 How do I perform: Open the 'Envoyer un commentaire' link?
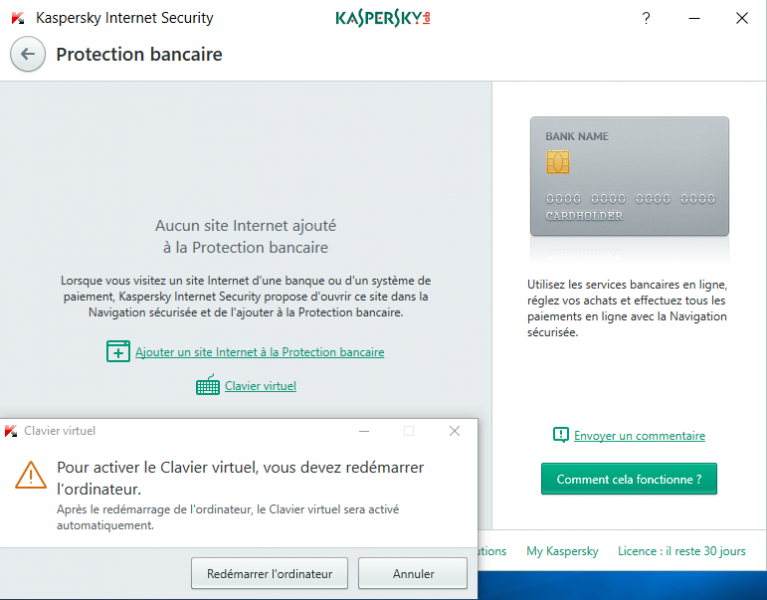pos(639,436)
